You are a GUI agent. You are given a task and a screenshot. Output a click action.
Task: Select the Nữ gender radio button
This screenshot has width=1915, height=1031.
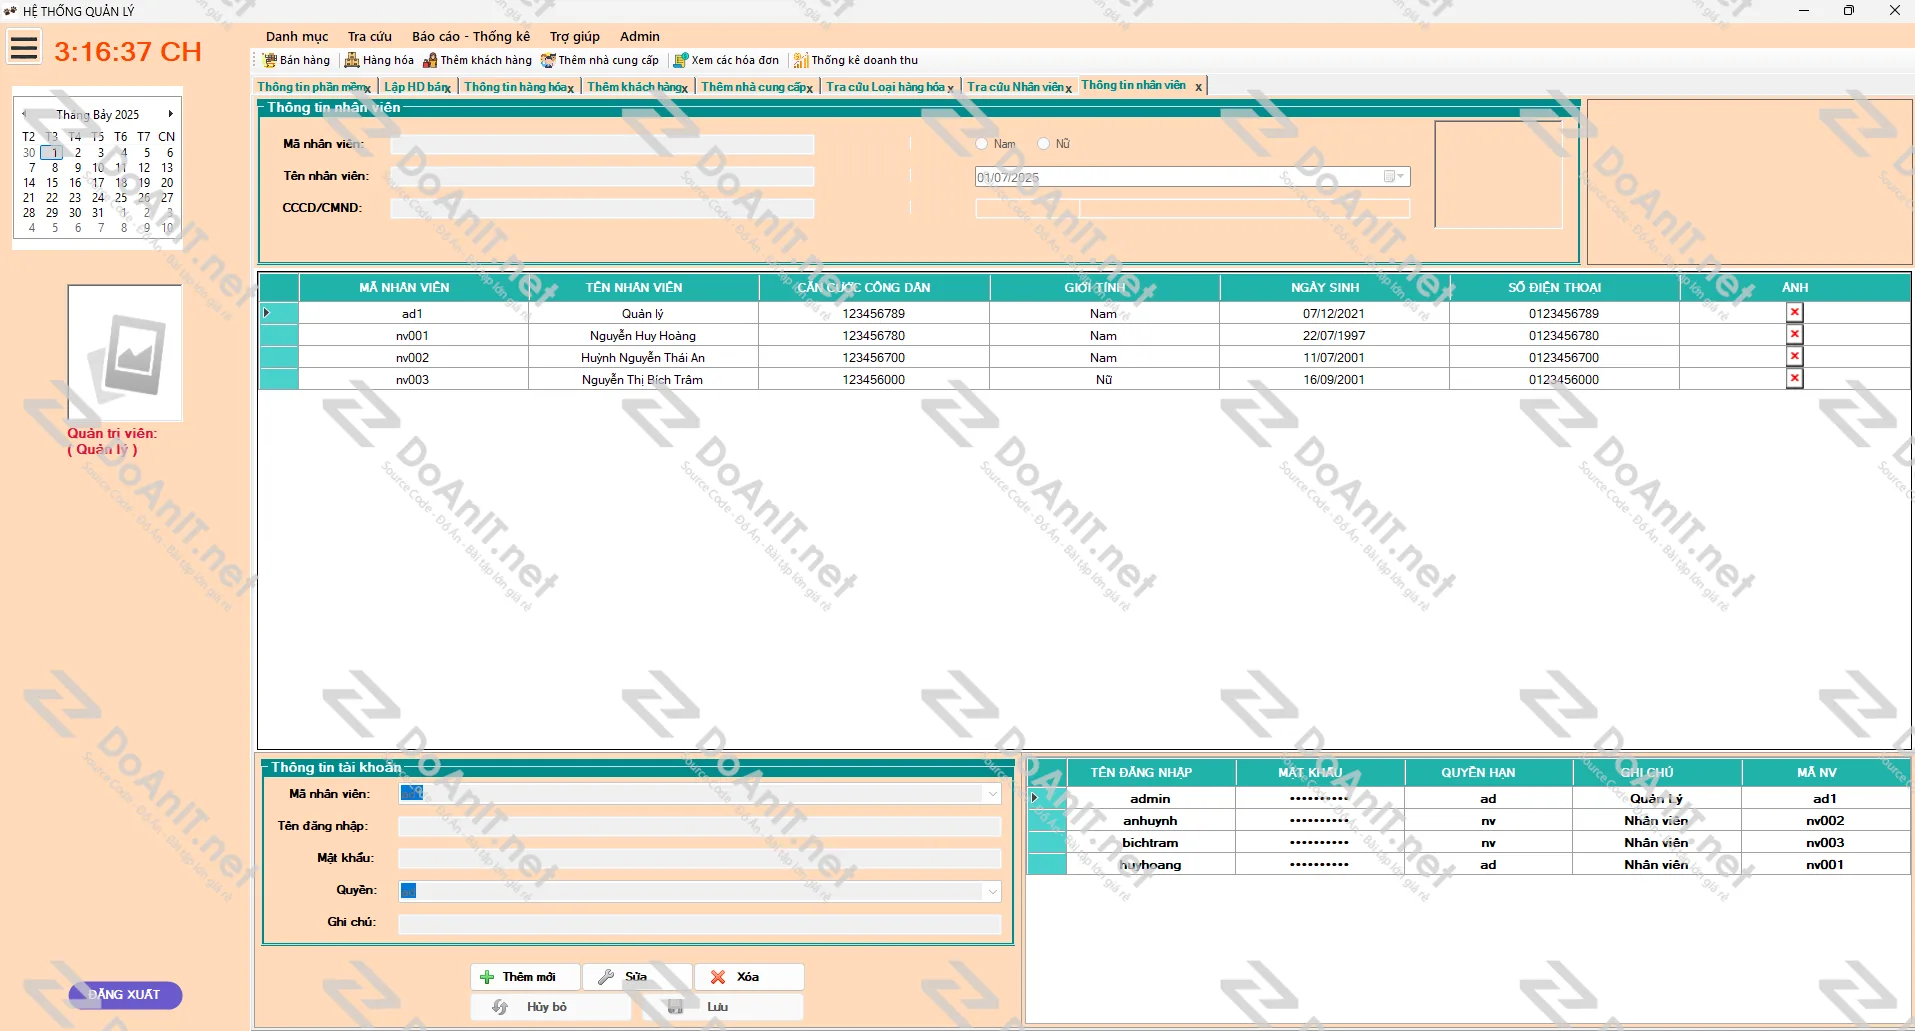(1043, 144)
